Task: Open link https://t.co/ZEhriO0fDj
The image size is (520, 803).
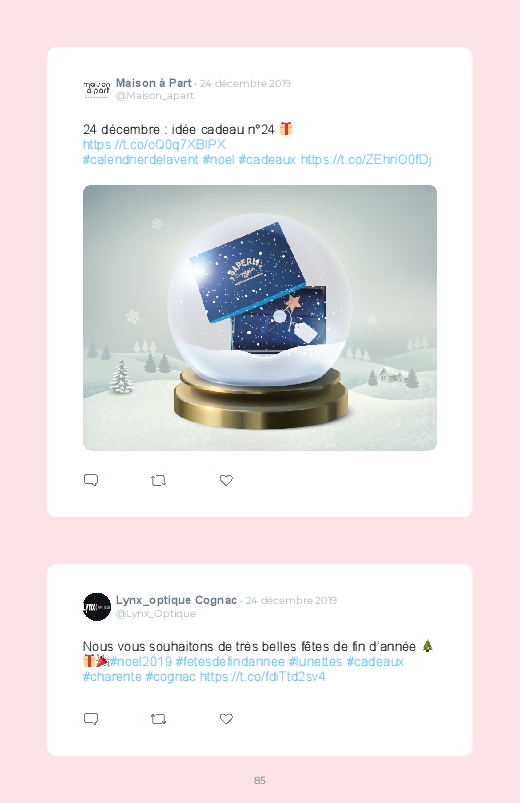Action: (366, 160)
